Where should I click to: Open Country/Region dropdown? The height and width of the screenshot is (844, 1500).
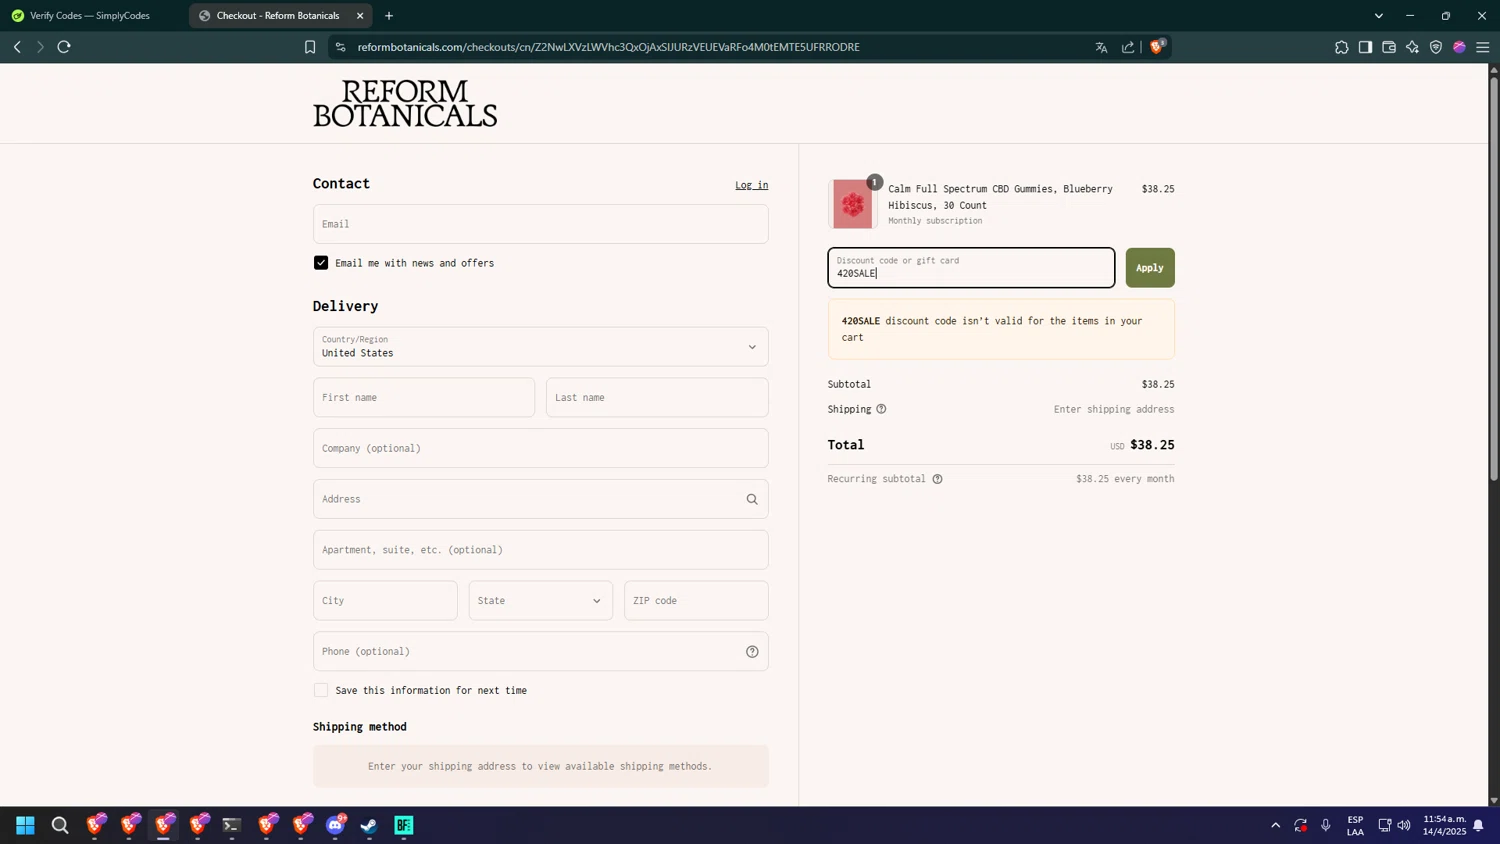540,347
